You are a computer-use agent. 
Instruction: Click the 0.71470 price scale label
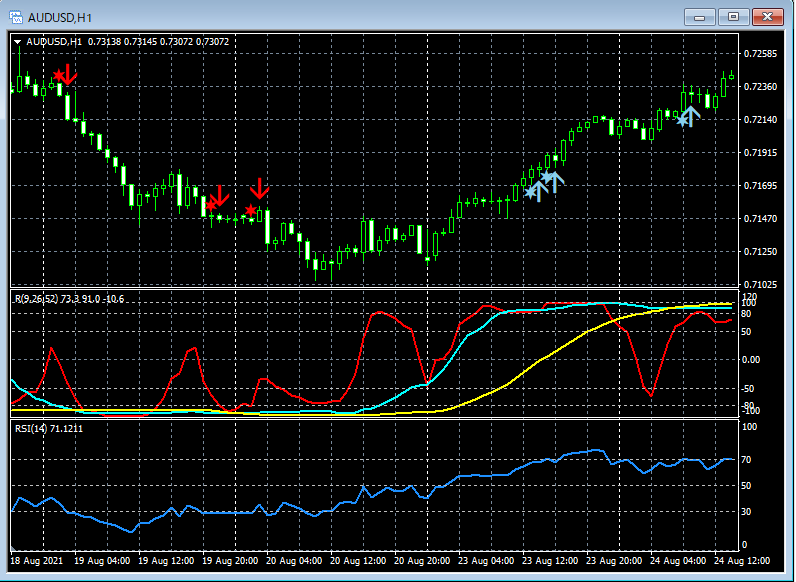(760, 219)
